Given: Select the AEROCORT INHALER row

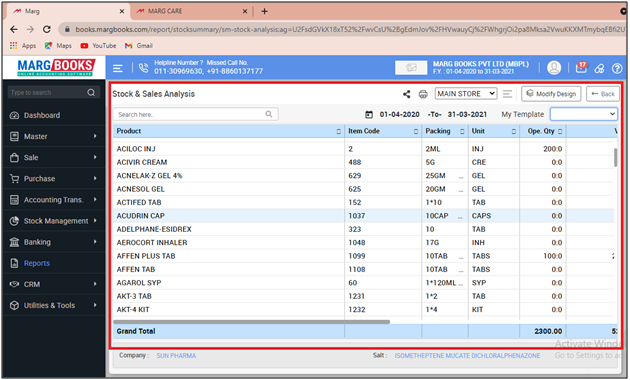Looking at the screenshot, I should [x=363, y=243].
